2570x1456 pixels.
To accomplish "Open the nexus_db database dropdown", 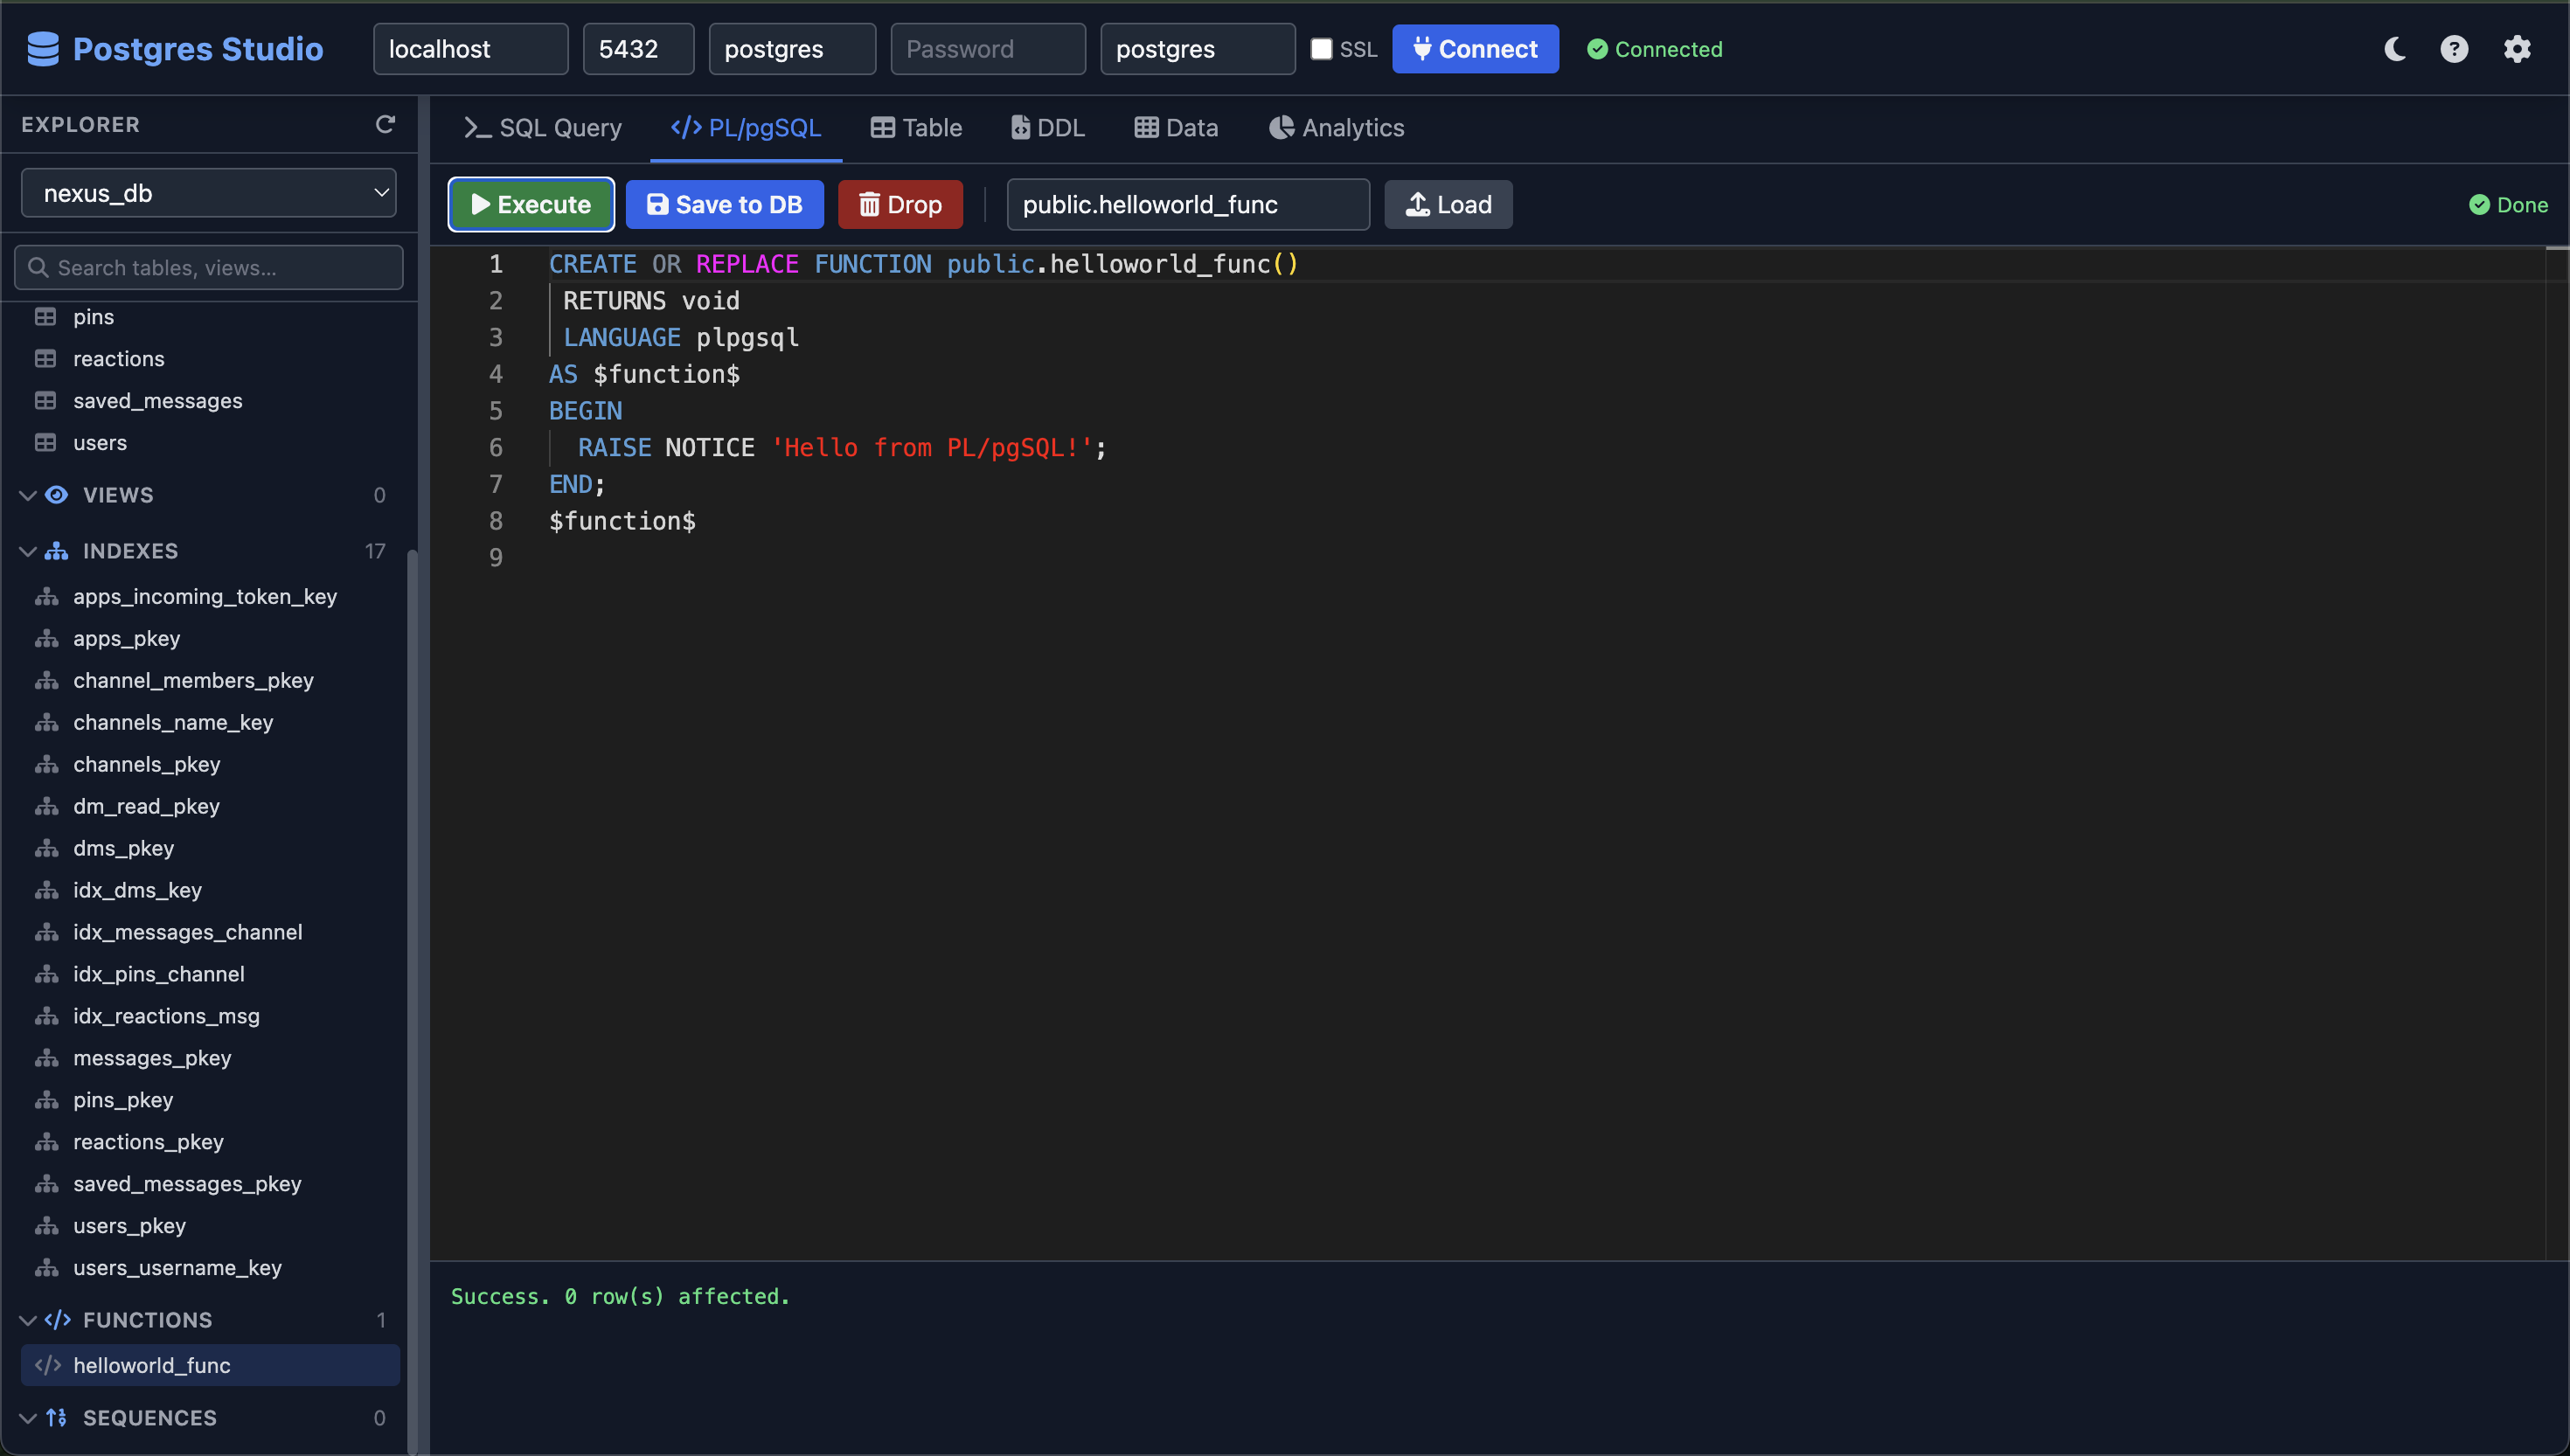I will pyautogui.click(x=209, y=193).
